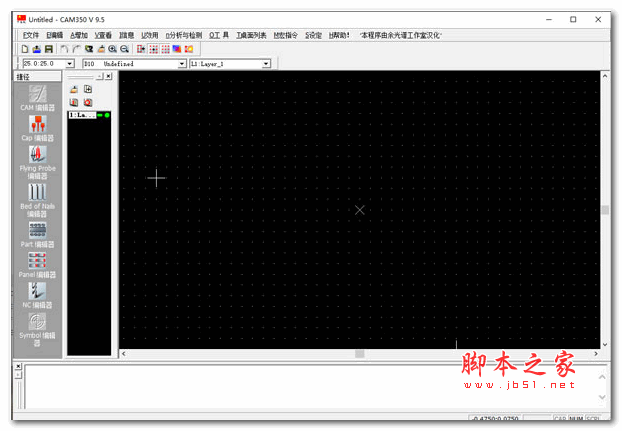
Task: Click the canvas horizontal scrollbar thumb
Action: [x=359, y=353]
